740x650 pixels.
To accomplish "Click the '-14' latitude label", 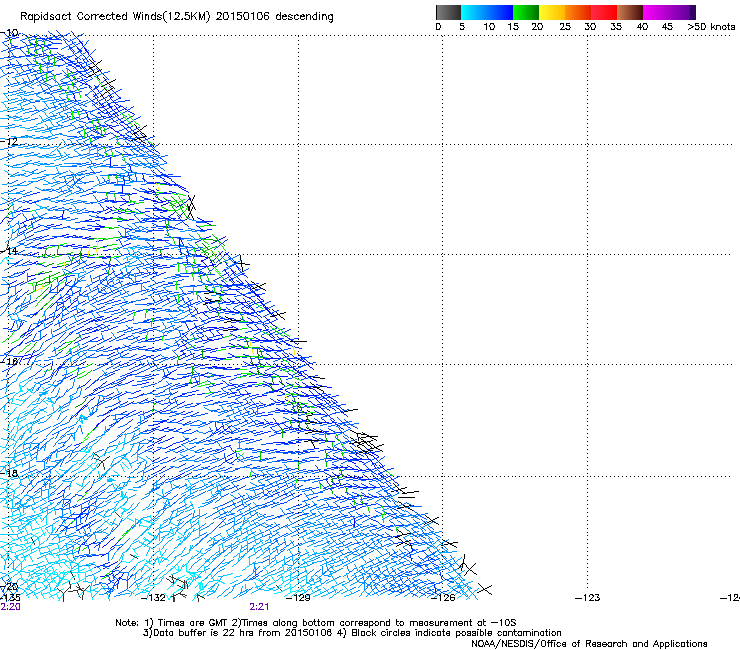I will [8, 251].
